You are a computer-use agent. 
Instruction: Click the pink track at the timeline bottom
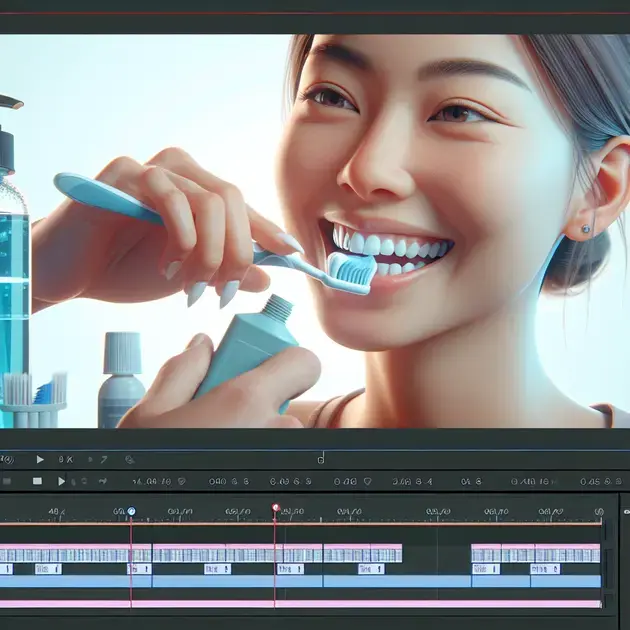[300, 603]
